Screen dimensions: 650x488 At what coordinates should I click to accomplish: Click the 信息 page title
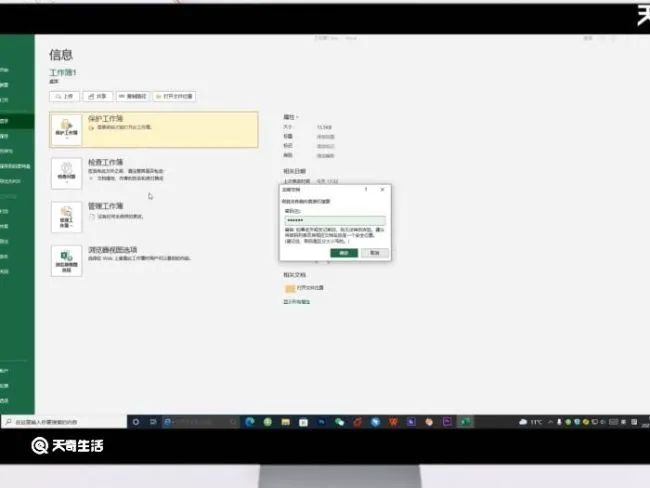[61, 55]
